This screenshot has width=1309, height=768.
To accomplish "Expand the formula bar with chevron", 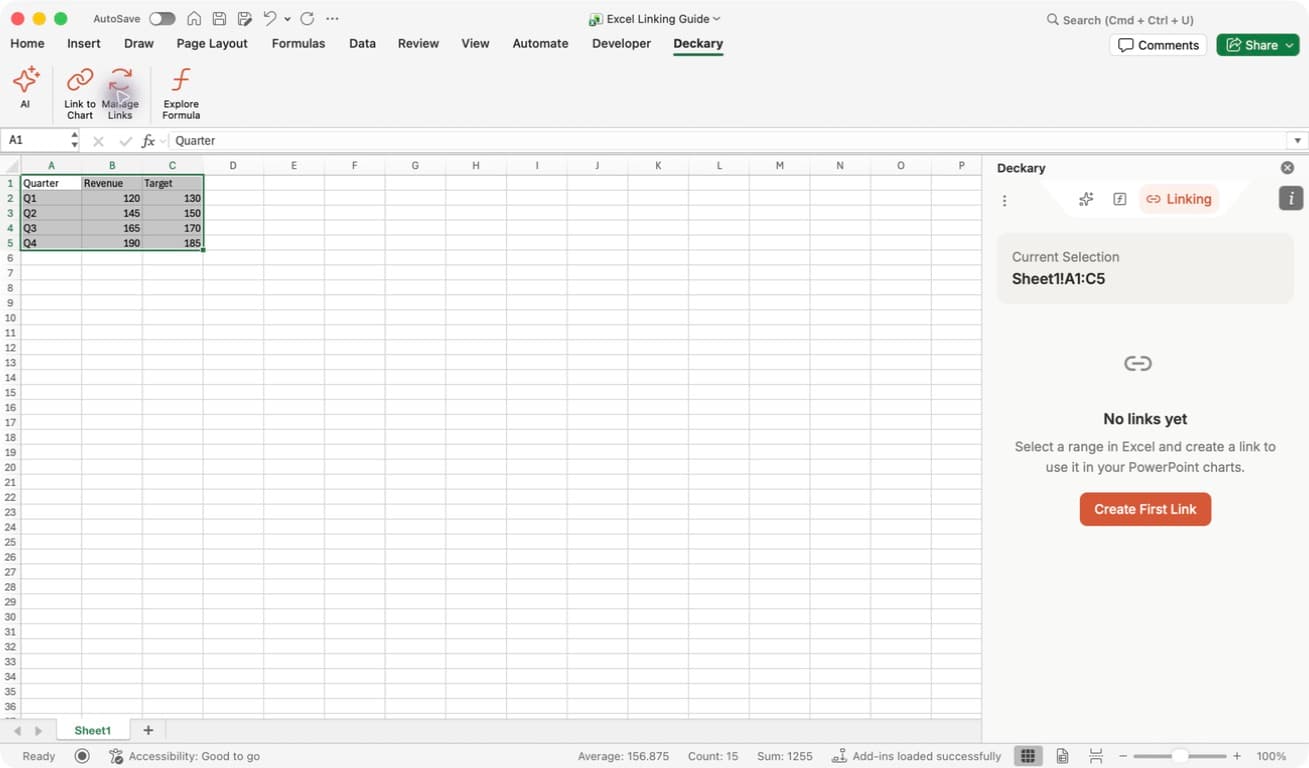I will click(1297, 141).
